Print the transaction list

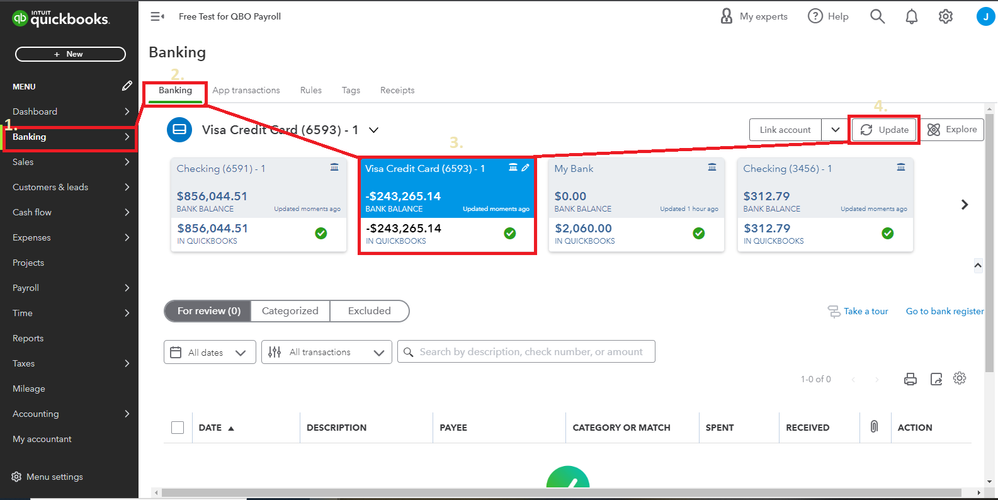(910, 379)
